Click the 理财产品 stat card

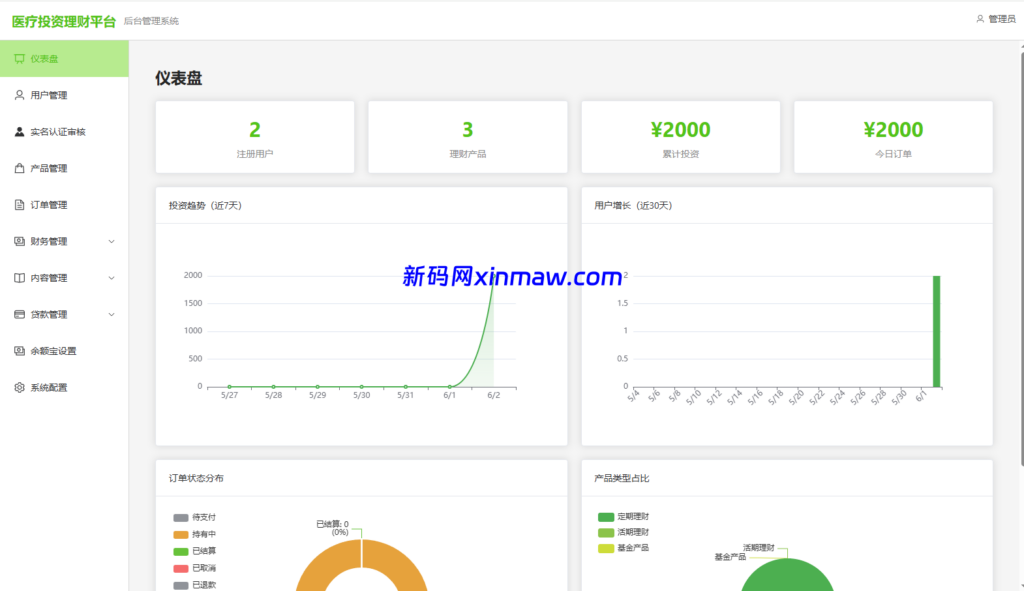coord(468,137)
